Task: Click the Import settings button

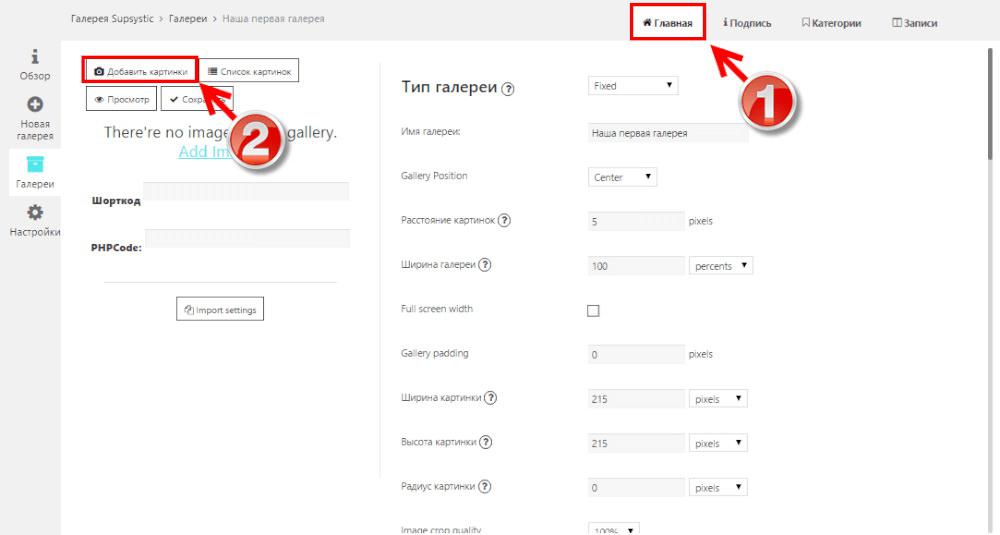Action: coord(220,309)
